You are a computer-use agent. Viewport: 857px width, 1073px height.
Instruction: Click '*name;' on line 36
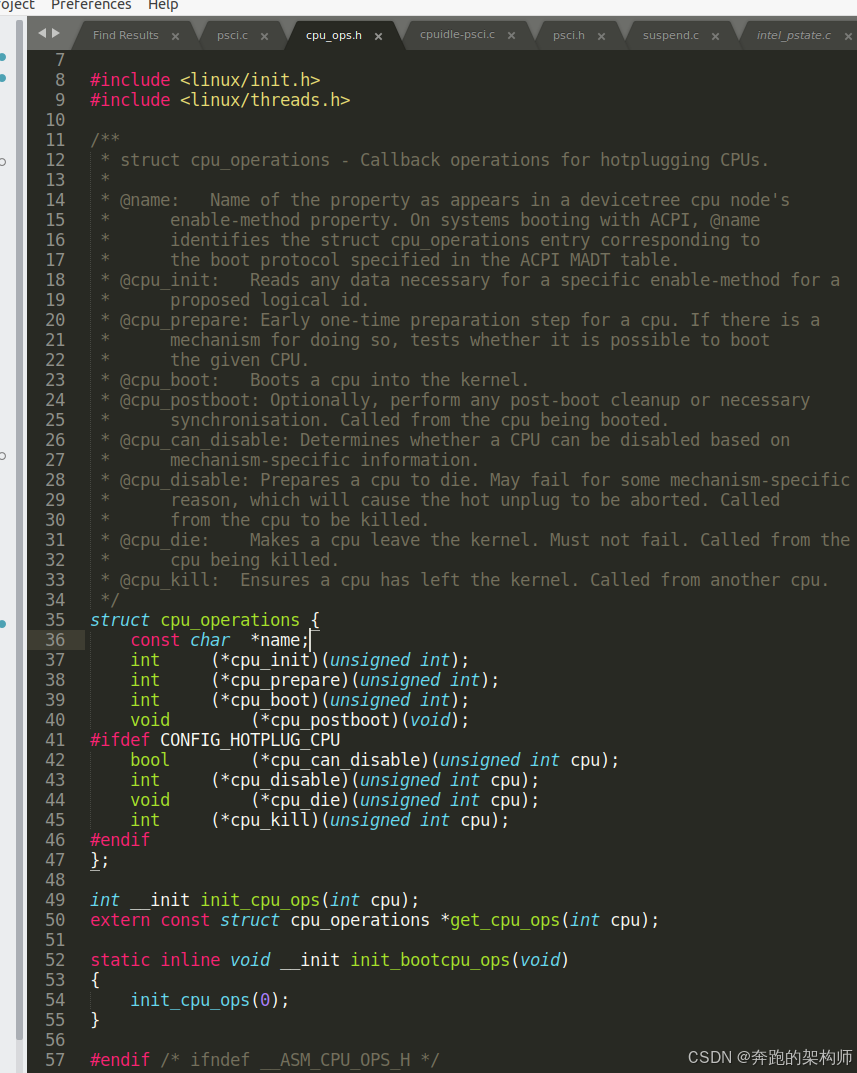279,640
